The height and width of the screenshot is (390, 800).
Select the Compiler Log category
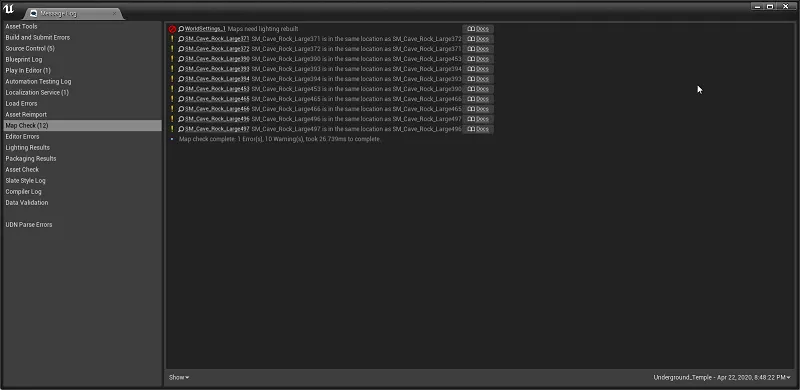point(82,191)
